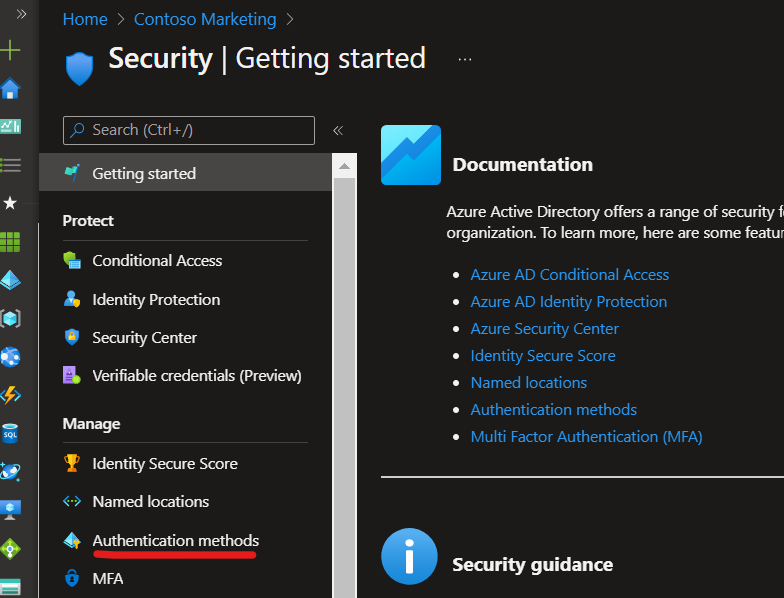Image resolution: width=784 pixels, height=598 pixels.
Task: Click the Named locations arrows icon
Action: click(x=72, y=501)
